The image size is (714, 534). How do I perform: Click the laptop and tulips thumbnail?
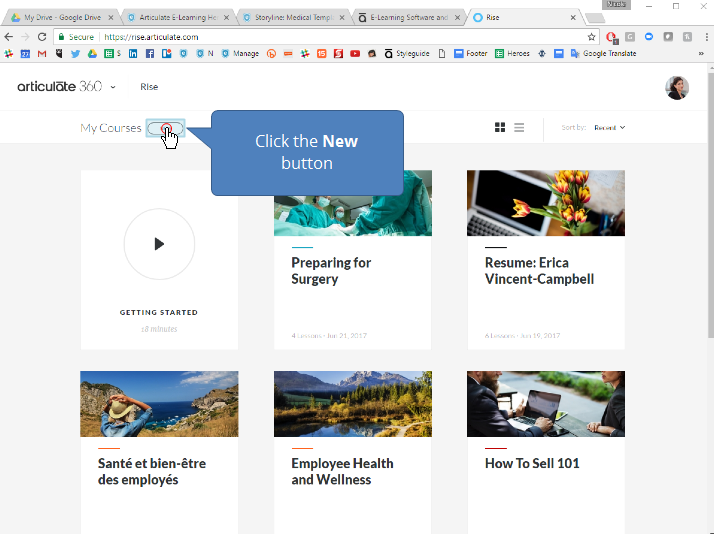[546, 203]
